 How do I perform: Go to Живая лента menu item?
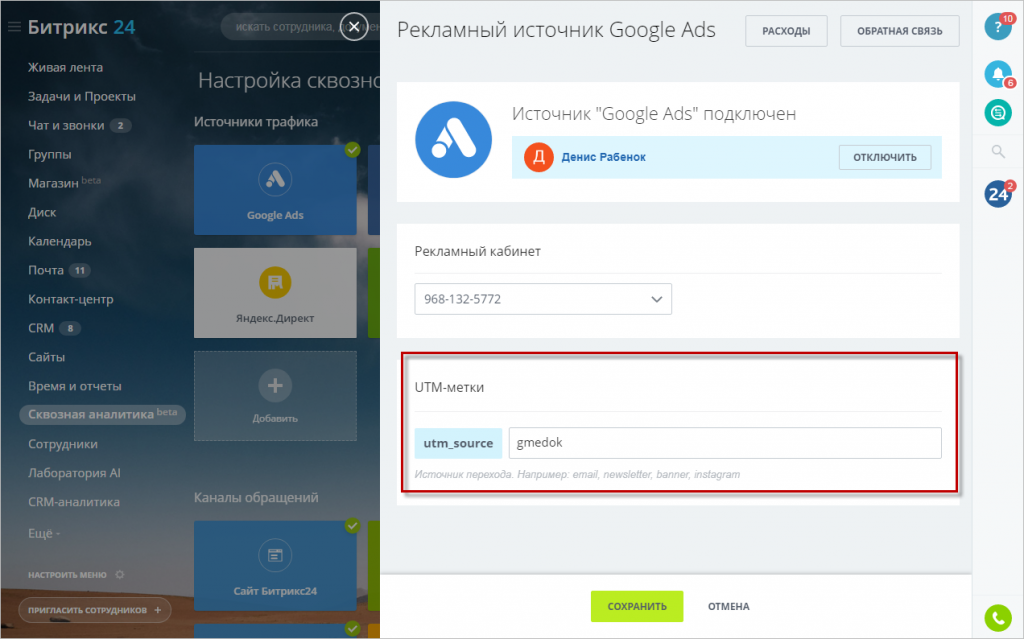point(65,68)
